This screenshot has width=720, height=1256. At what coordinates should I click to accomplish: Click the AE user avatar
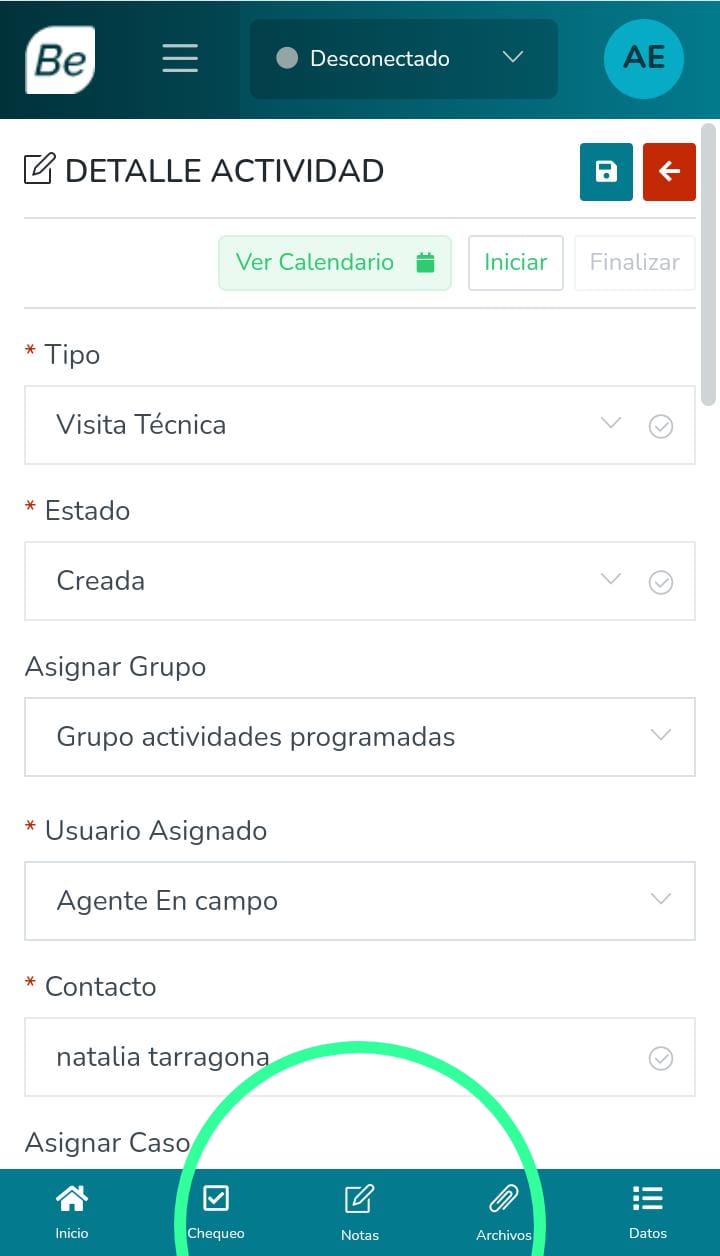tap(643, 59)
